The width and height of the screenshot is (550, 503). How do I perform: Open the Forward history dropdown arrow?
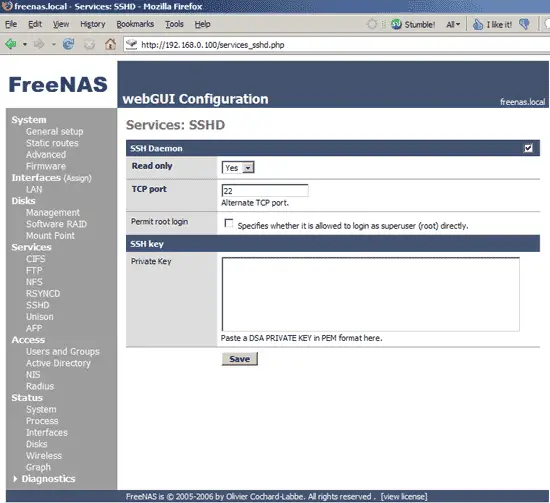tap(53, 45)
